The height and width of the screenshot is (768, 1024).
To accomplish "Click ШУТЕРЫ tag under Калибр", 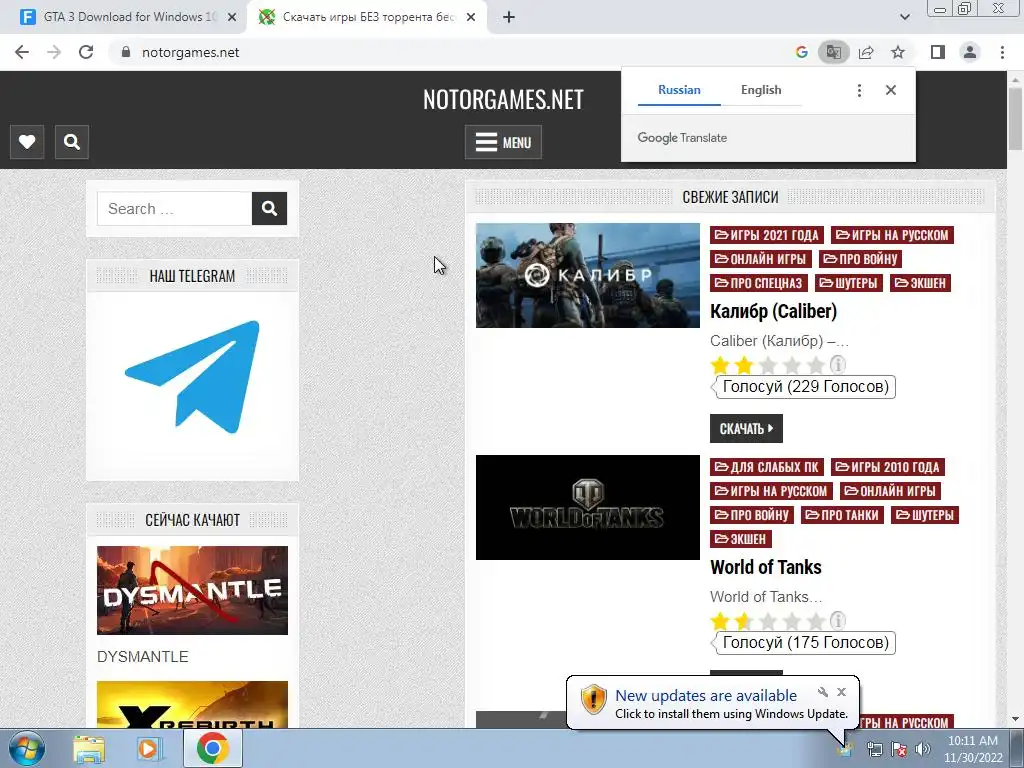I will pos(849,283).
